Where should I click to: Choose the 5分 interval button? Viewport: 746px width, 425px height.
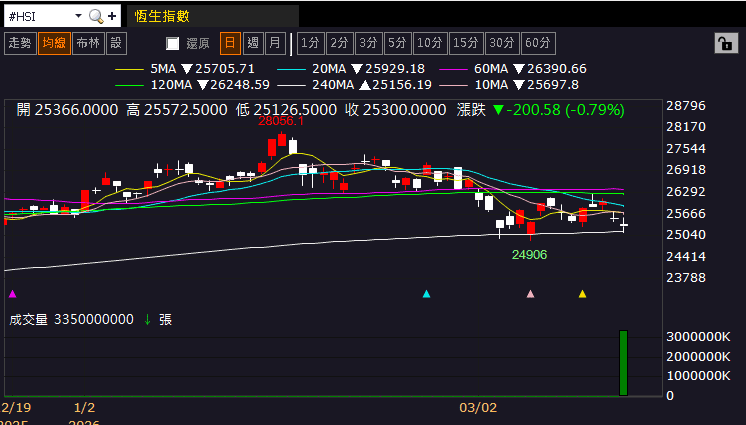pos(397,43)
